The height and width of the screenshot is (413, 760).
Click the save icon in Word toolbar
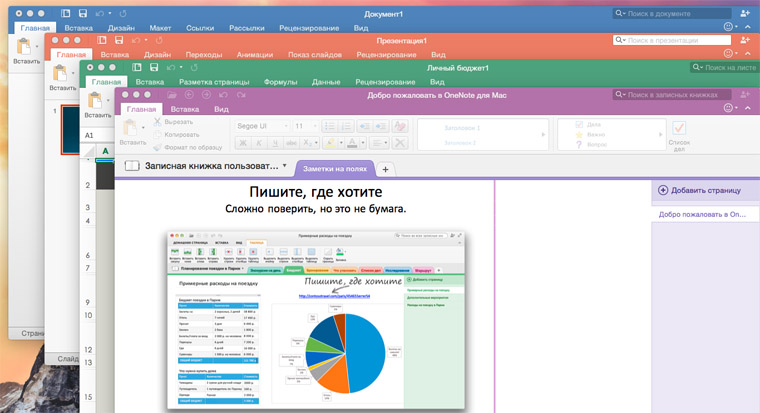pos(66,15)
